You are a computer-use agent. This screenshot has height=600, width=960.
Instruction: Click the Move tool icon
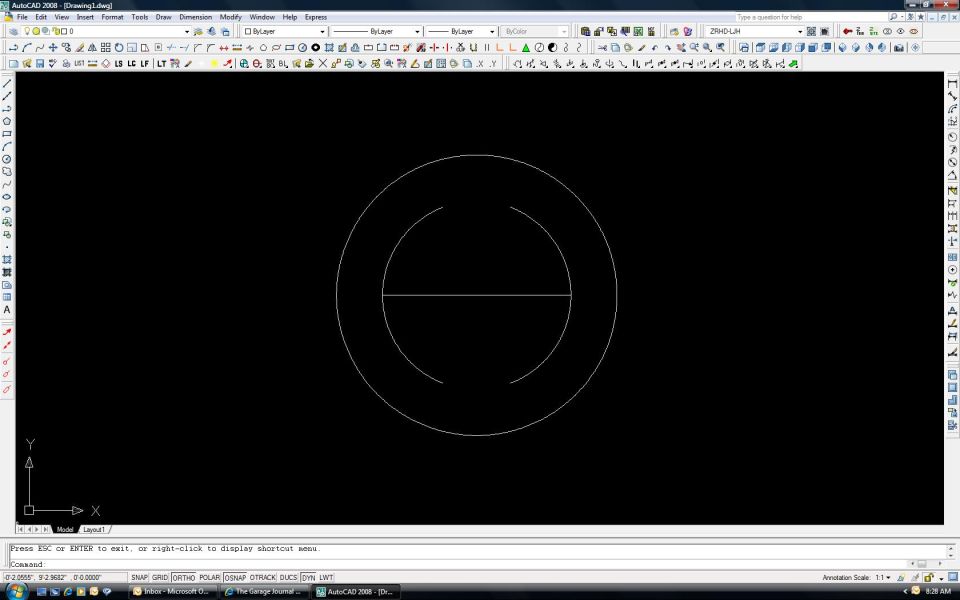click(53, 47)
